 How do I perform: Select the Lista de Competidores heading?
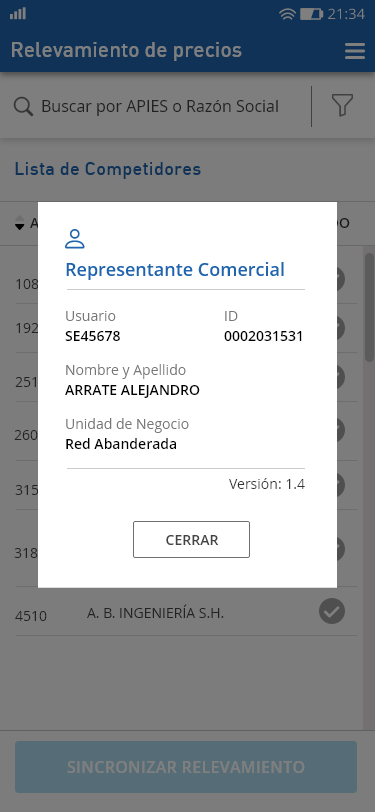coord(108,169)
